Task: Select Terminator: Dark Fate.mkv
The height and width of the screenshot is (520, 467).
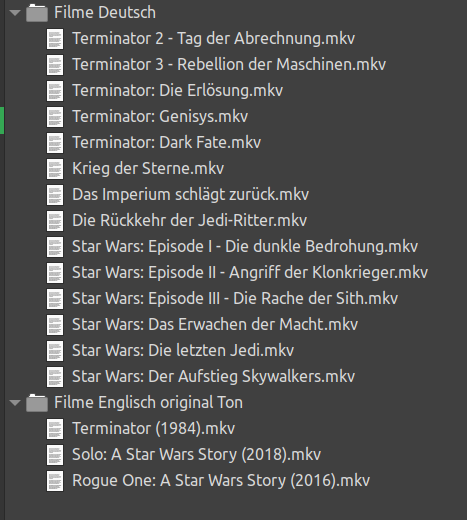Action: tap(167, 142)
